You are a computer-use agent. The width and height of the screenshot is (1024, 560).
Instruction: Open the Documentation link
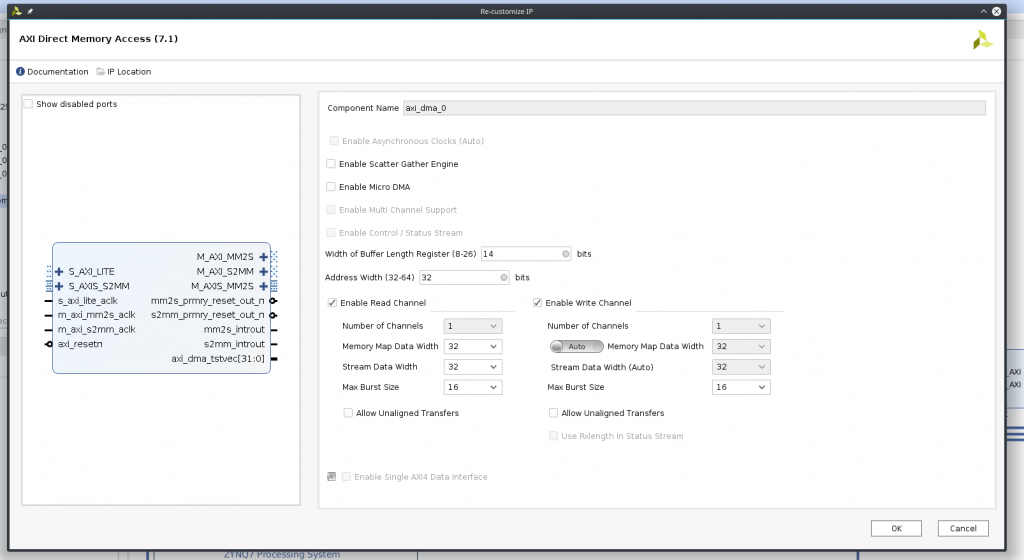(57, 72)
